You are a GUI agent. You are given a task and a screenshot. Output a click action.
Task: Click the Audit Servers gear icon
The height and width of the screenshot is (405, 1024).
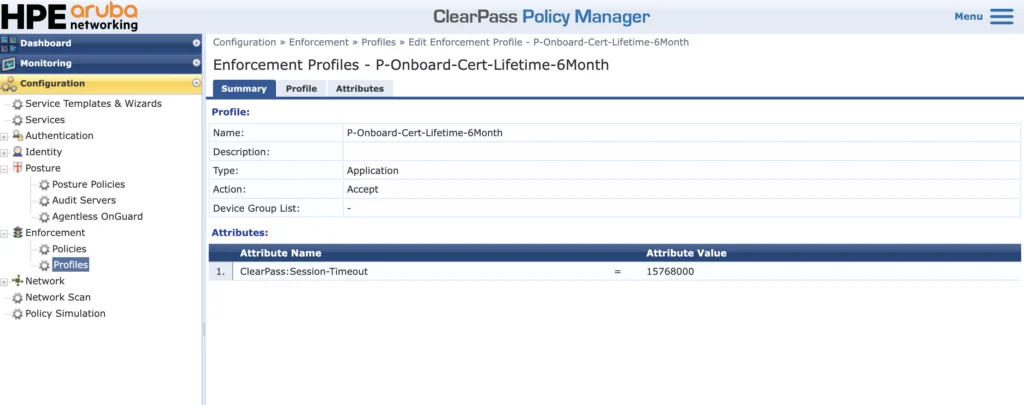click(x=44, y=201)
